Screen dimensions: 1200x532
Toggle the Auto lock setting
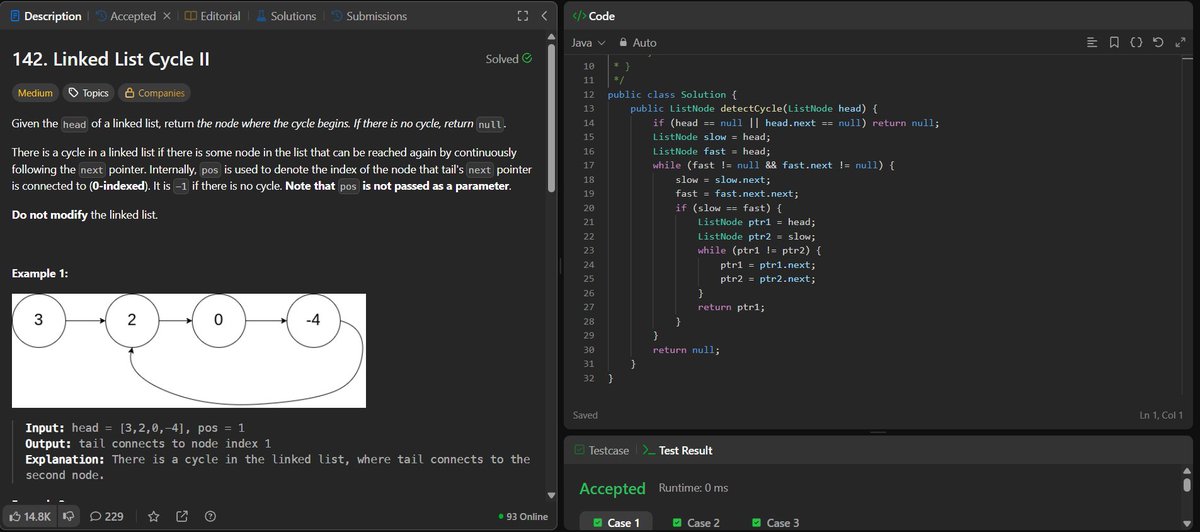tap(638, 43)
